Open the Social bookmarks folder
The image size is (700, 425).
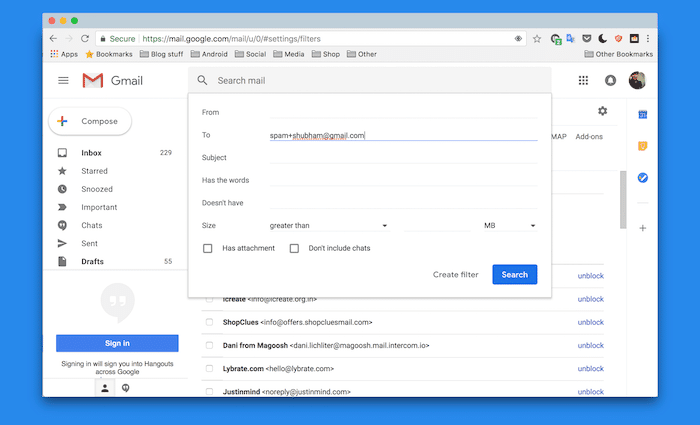[250, 54]
